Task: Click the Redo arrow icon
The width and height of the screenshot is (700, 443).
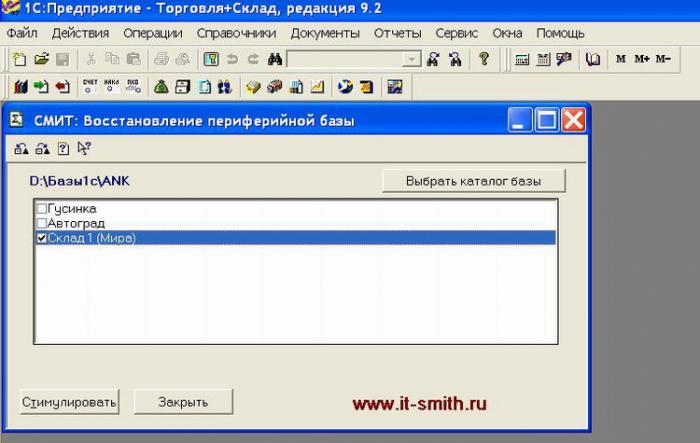Action: click(253, 59)
